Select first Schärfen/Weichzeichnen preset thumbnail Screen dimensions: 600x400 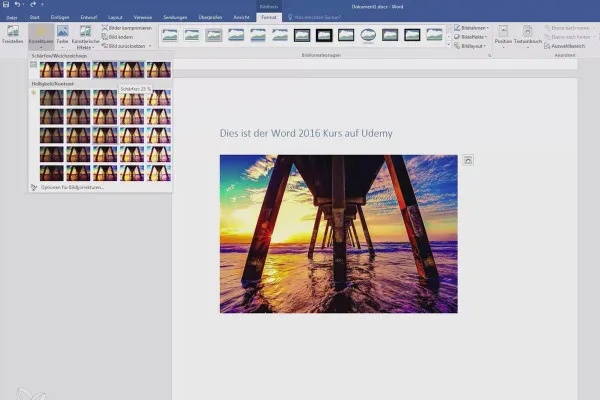(x=52, y=70)
